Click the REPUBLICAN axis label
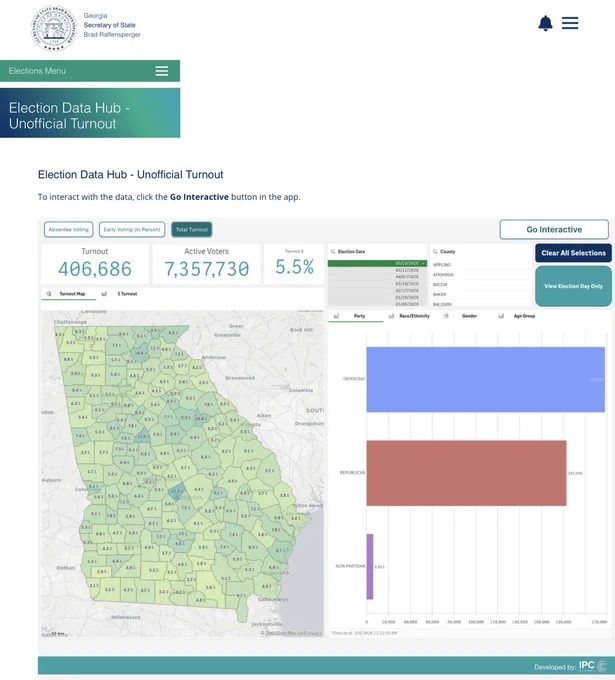615x680 pixels. pyautogui.click(x=352, y=473)
